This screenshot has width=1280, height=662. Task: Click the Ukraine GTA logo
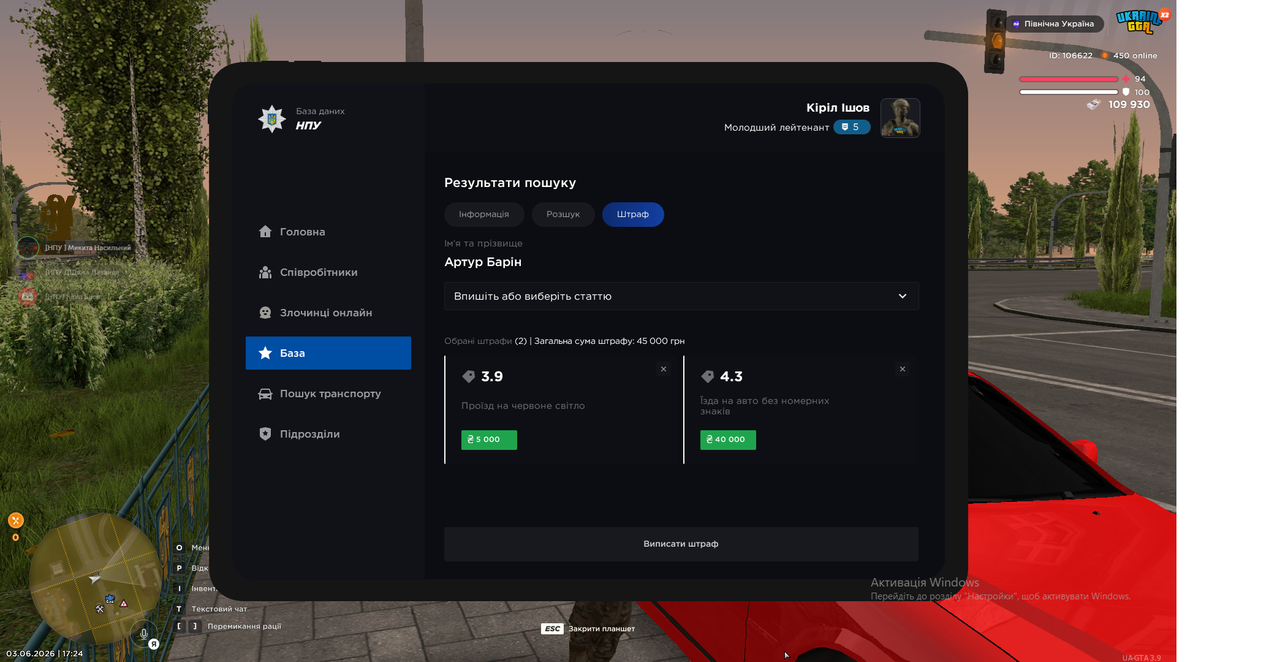pos(1139,22)
